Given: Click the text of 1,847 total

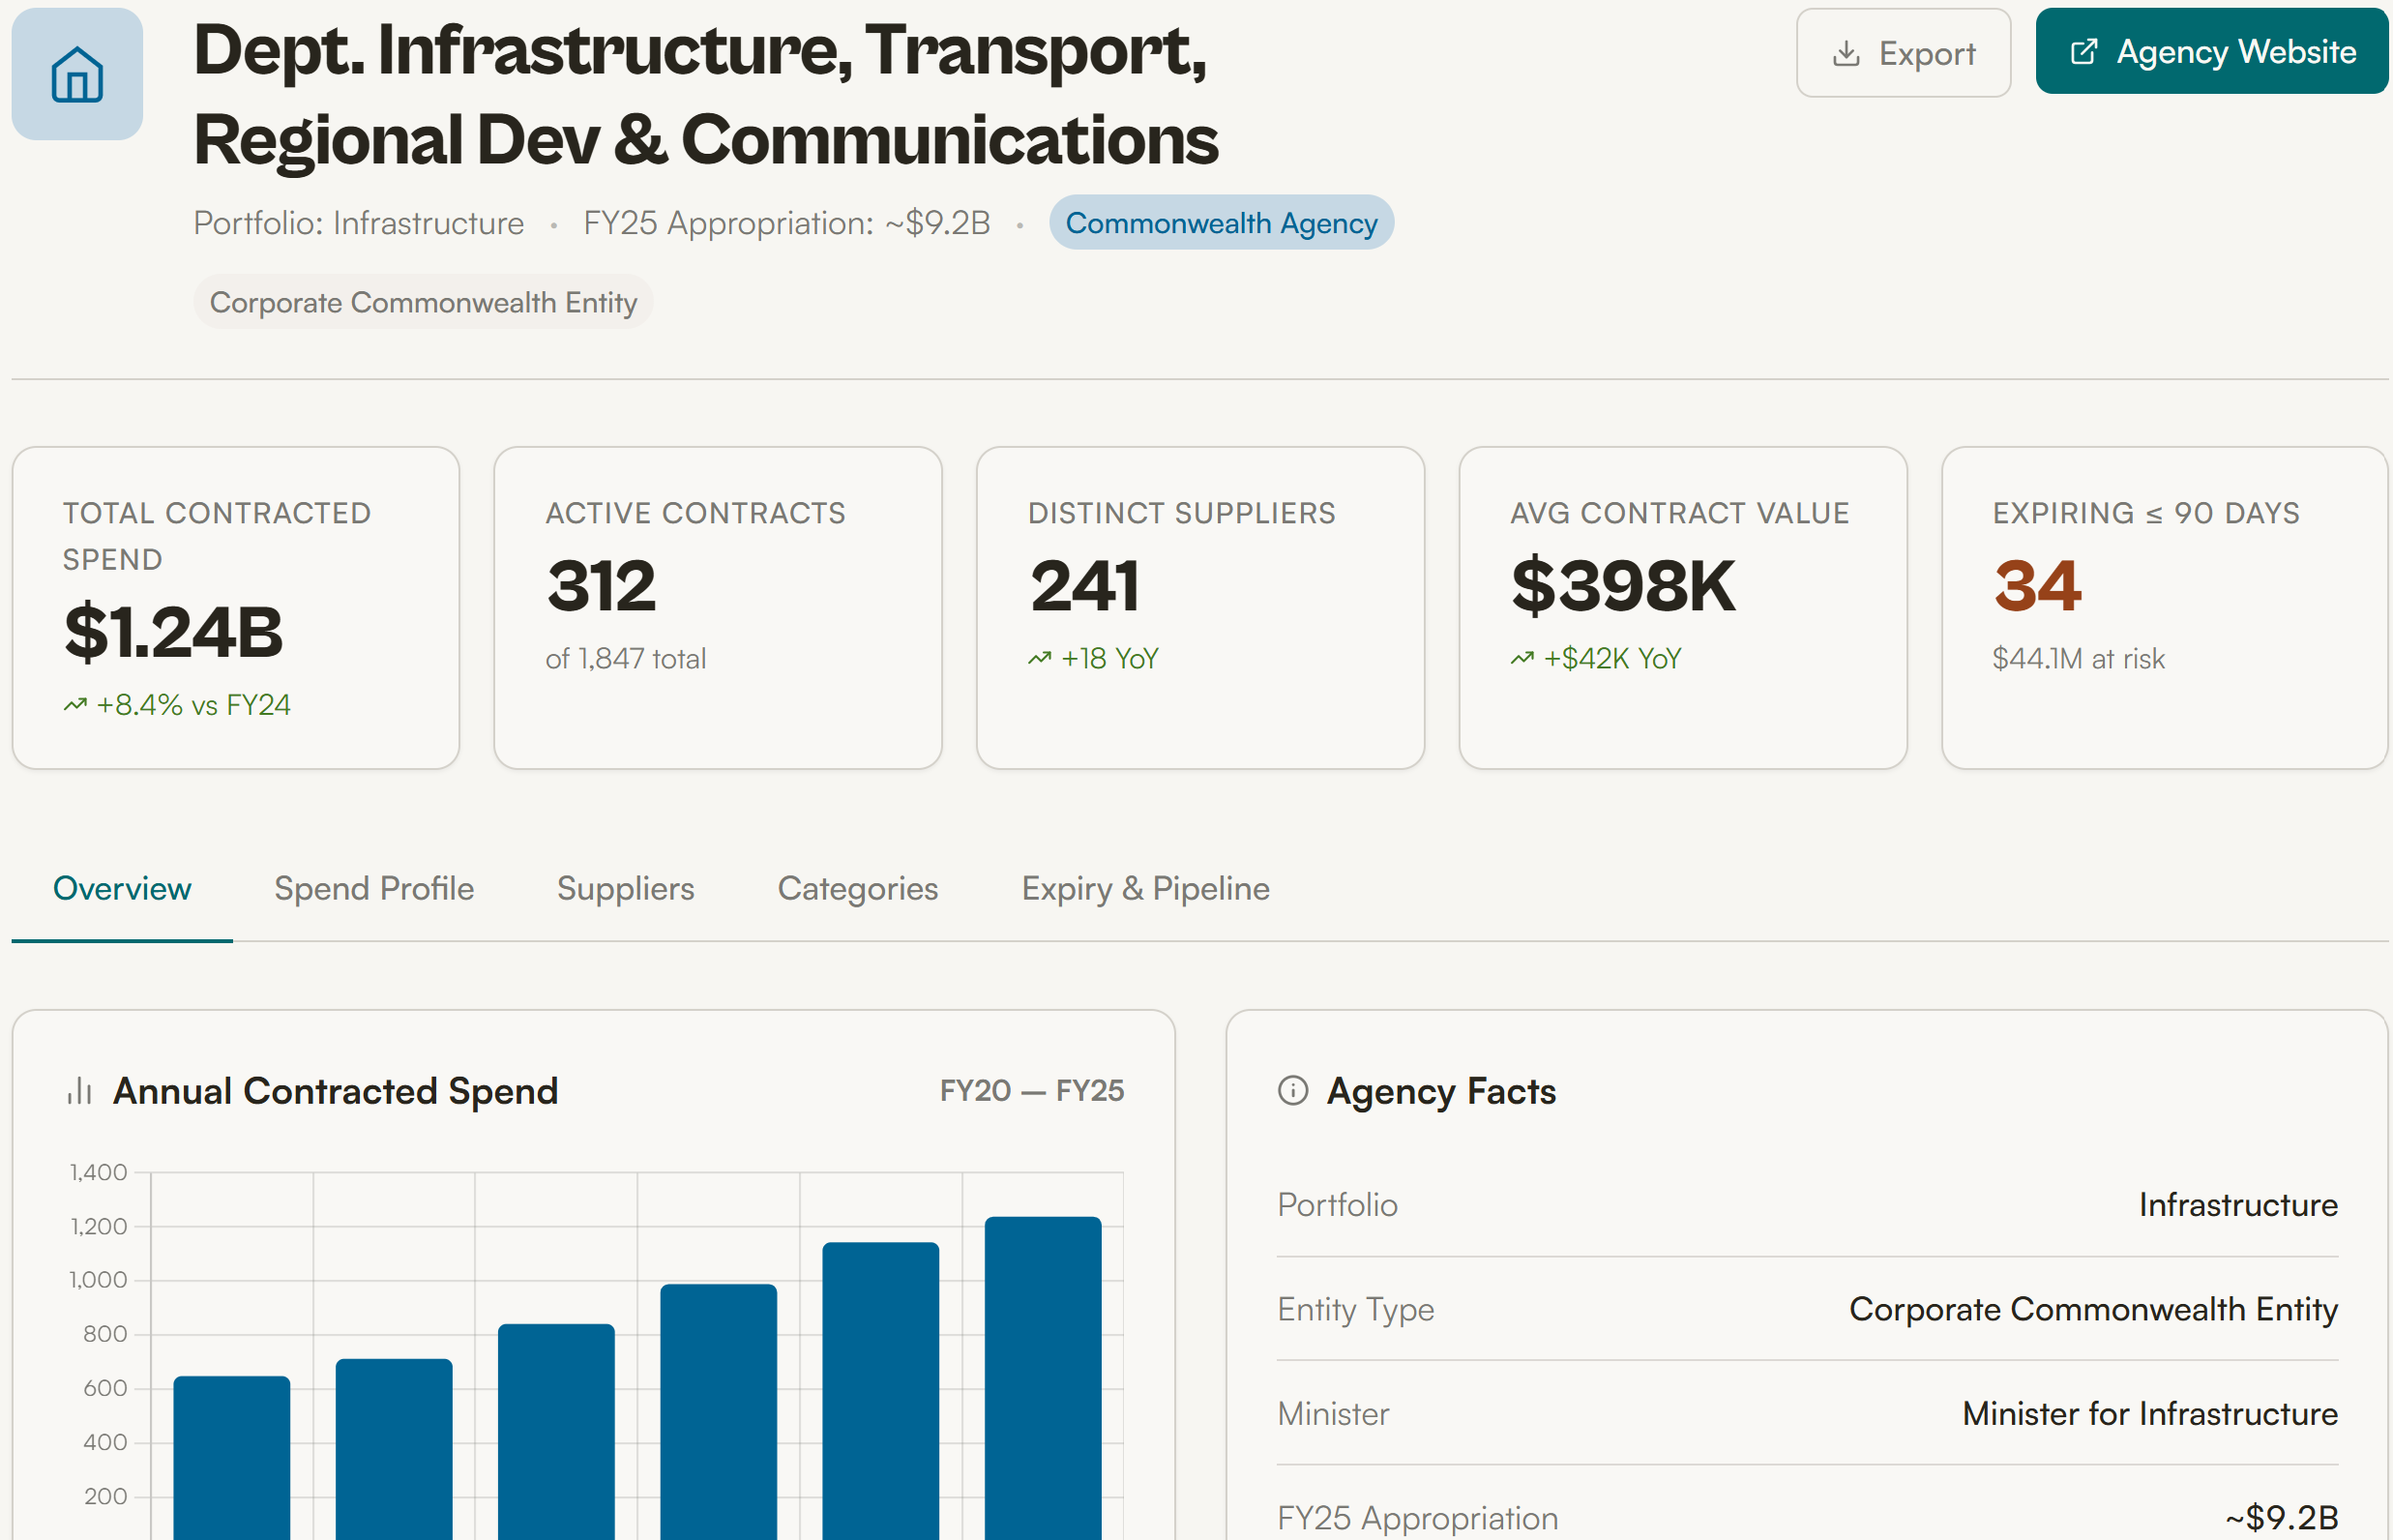Looking at the screenshot, I should click(x=626, y=658).
